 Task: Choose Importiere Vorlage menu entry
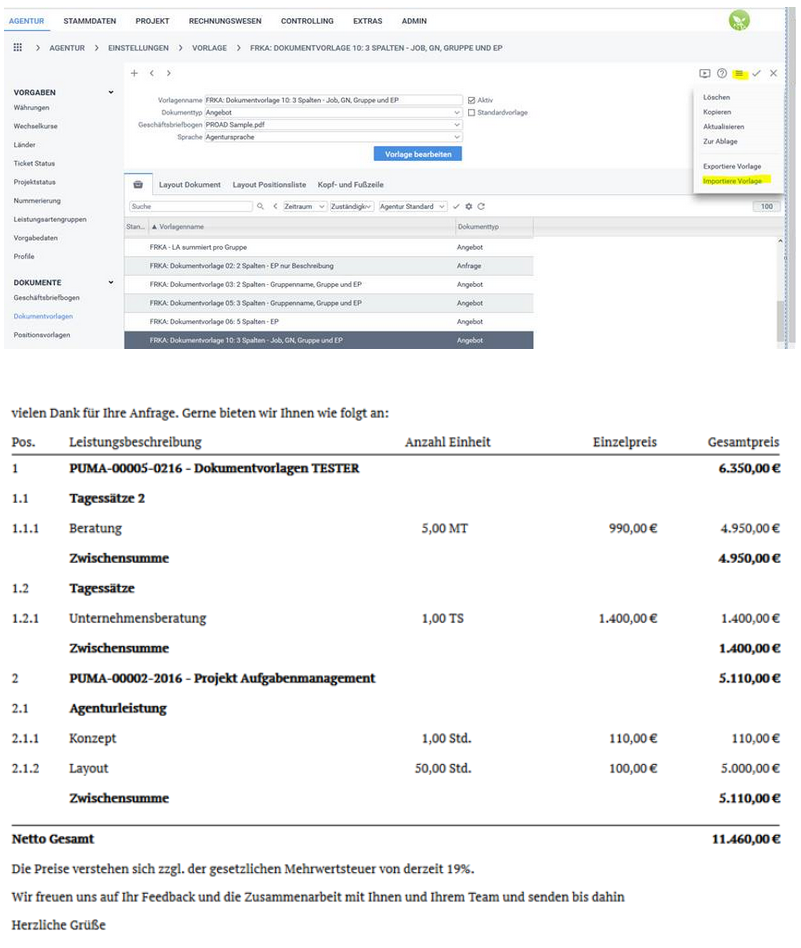tap(732, 181)
